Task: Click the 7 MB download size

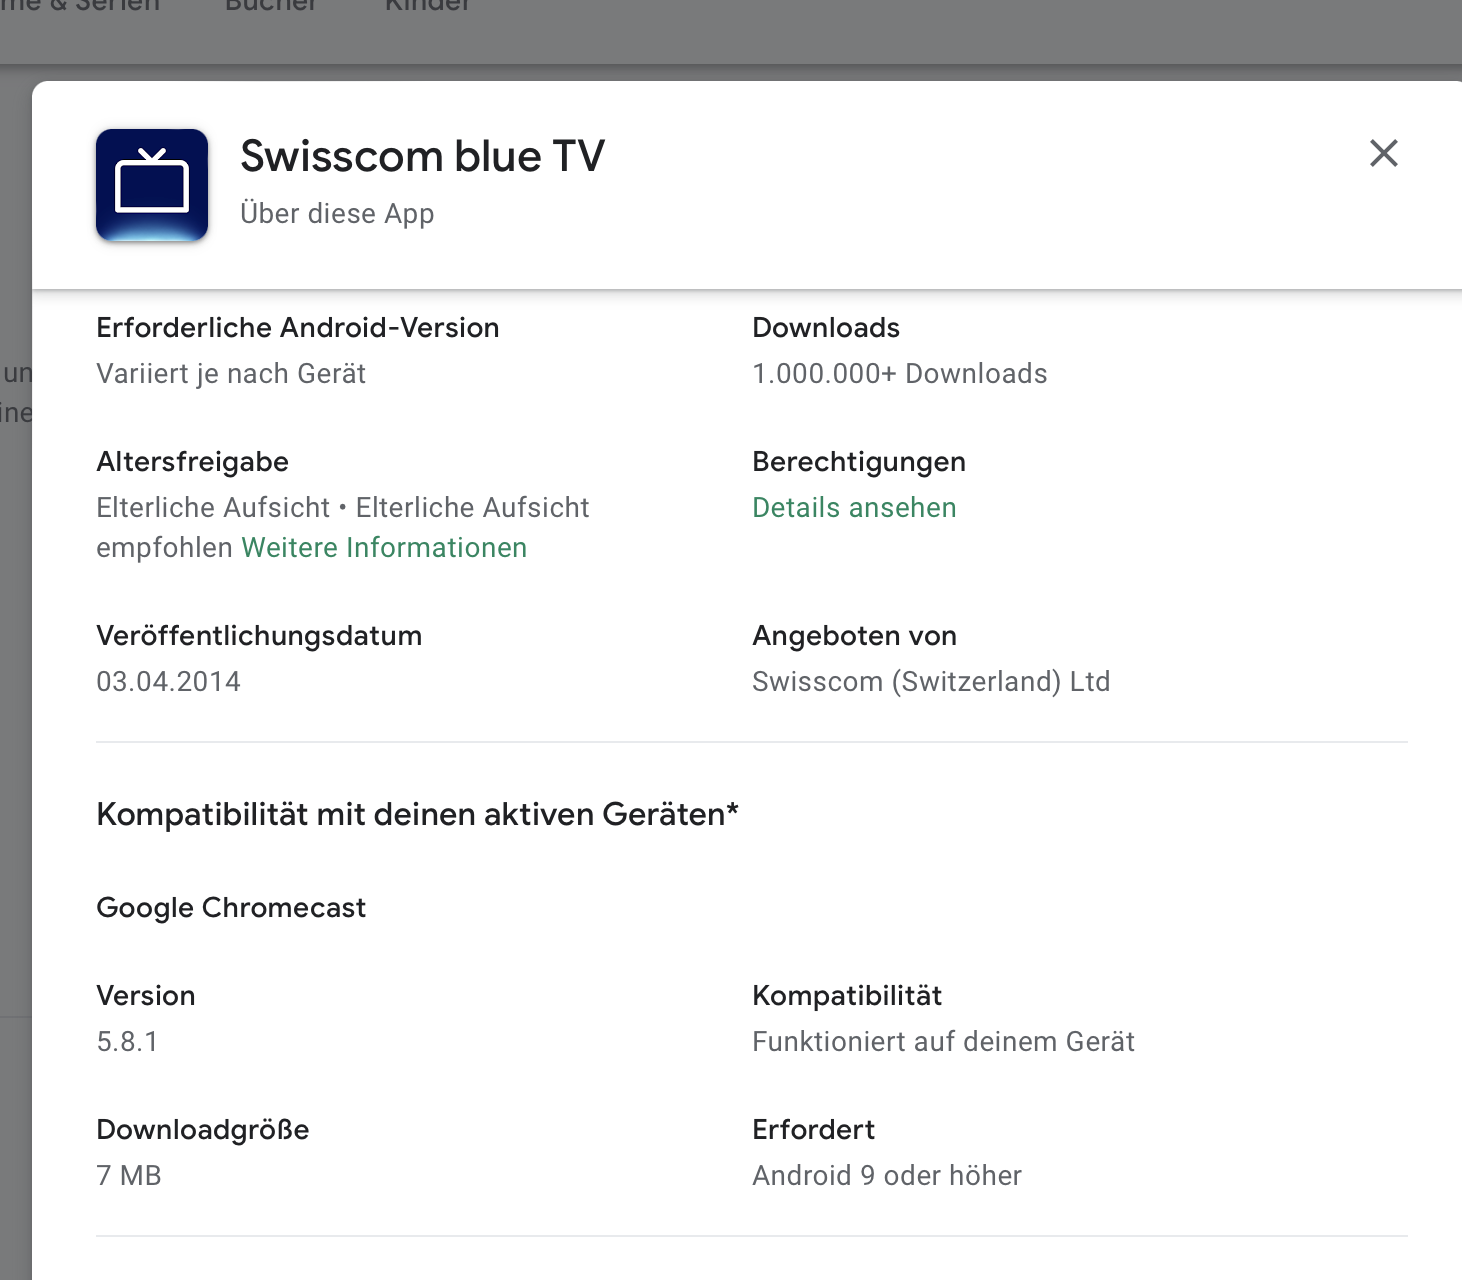Action: coord(129,1176)
